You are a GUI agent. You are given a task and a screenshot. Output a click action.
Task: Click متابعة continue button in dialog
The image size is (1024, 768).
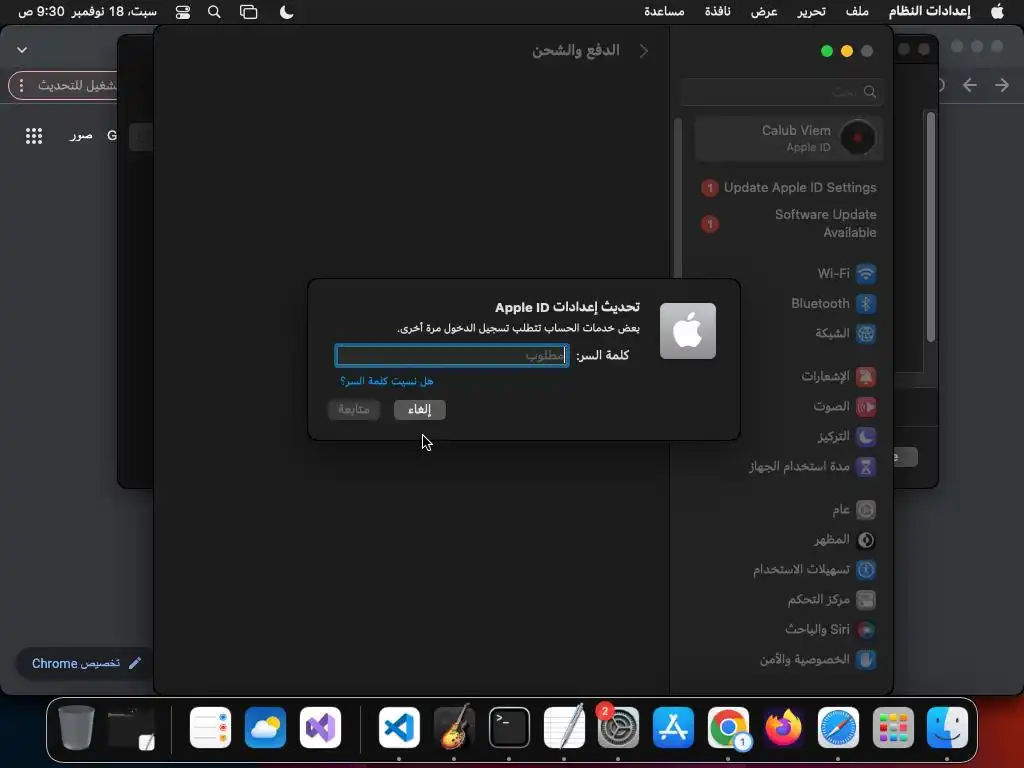tap(354, 409)
